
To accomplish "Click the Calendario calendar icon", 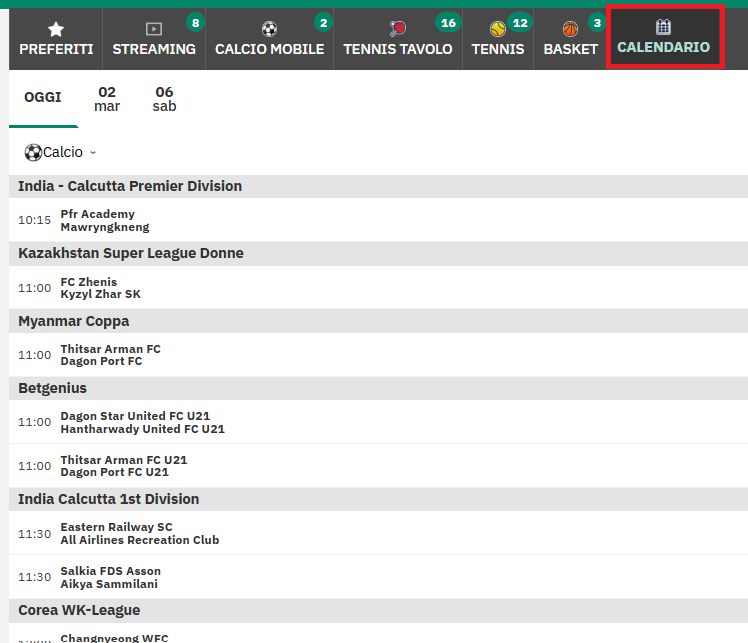I will pos(663,27).
